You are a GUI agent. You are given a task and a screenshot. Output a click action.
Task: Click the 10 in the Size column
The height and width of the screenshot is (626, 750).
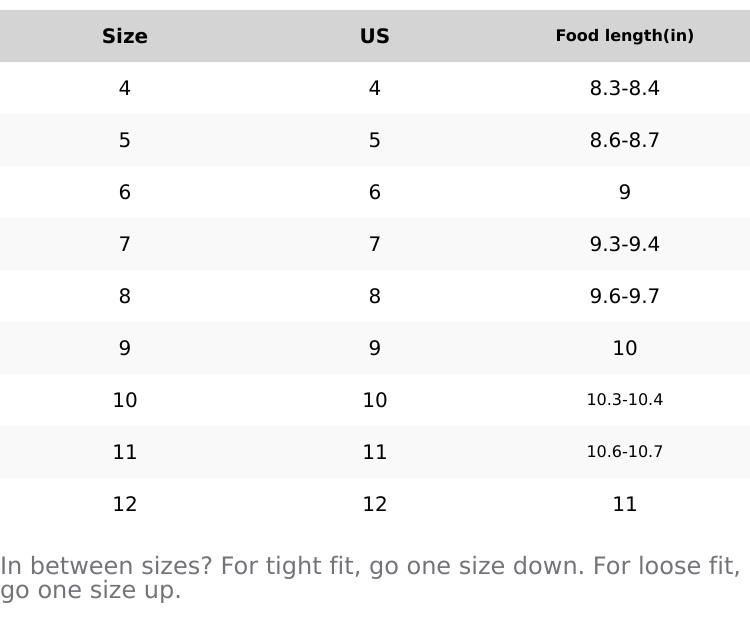tap(125, 400)
